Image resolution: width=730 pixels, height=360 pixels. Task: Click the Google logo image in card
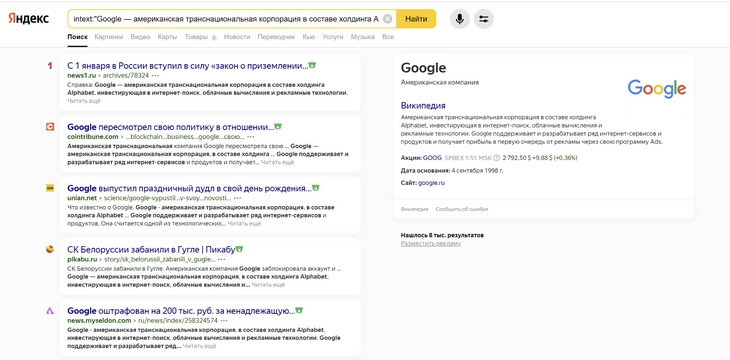tap(656, 88)
